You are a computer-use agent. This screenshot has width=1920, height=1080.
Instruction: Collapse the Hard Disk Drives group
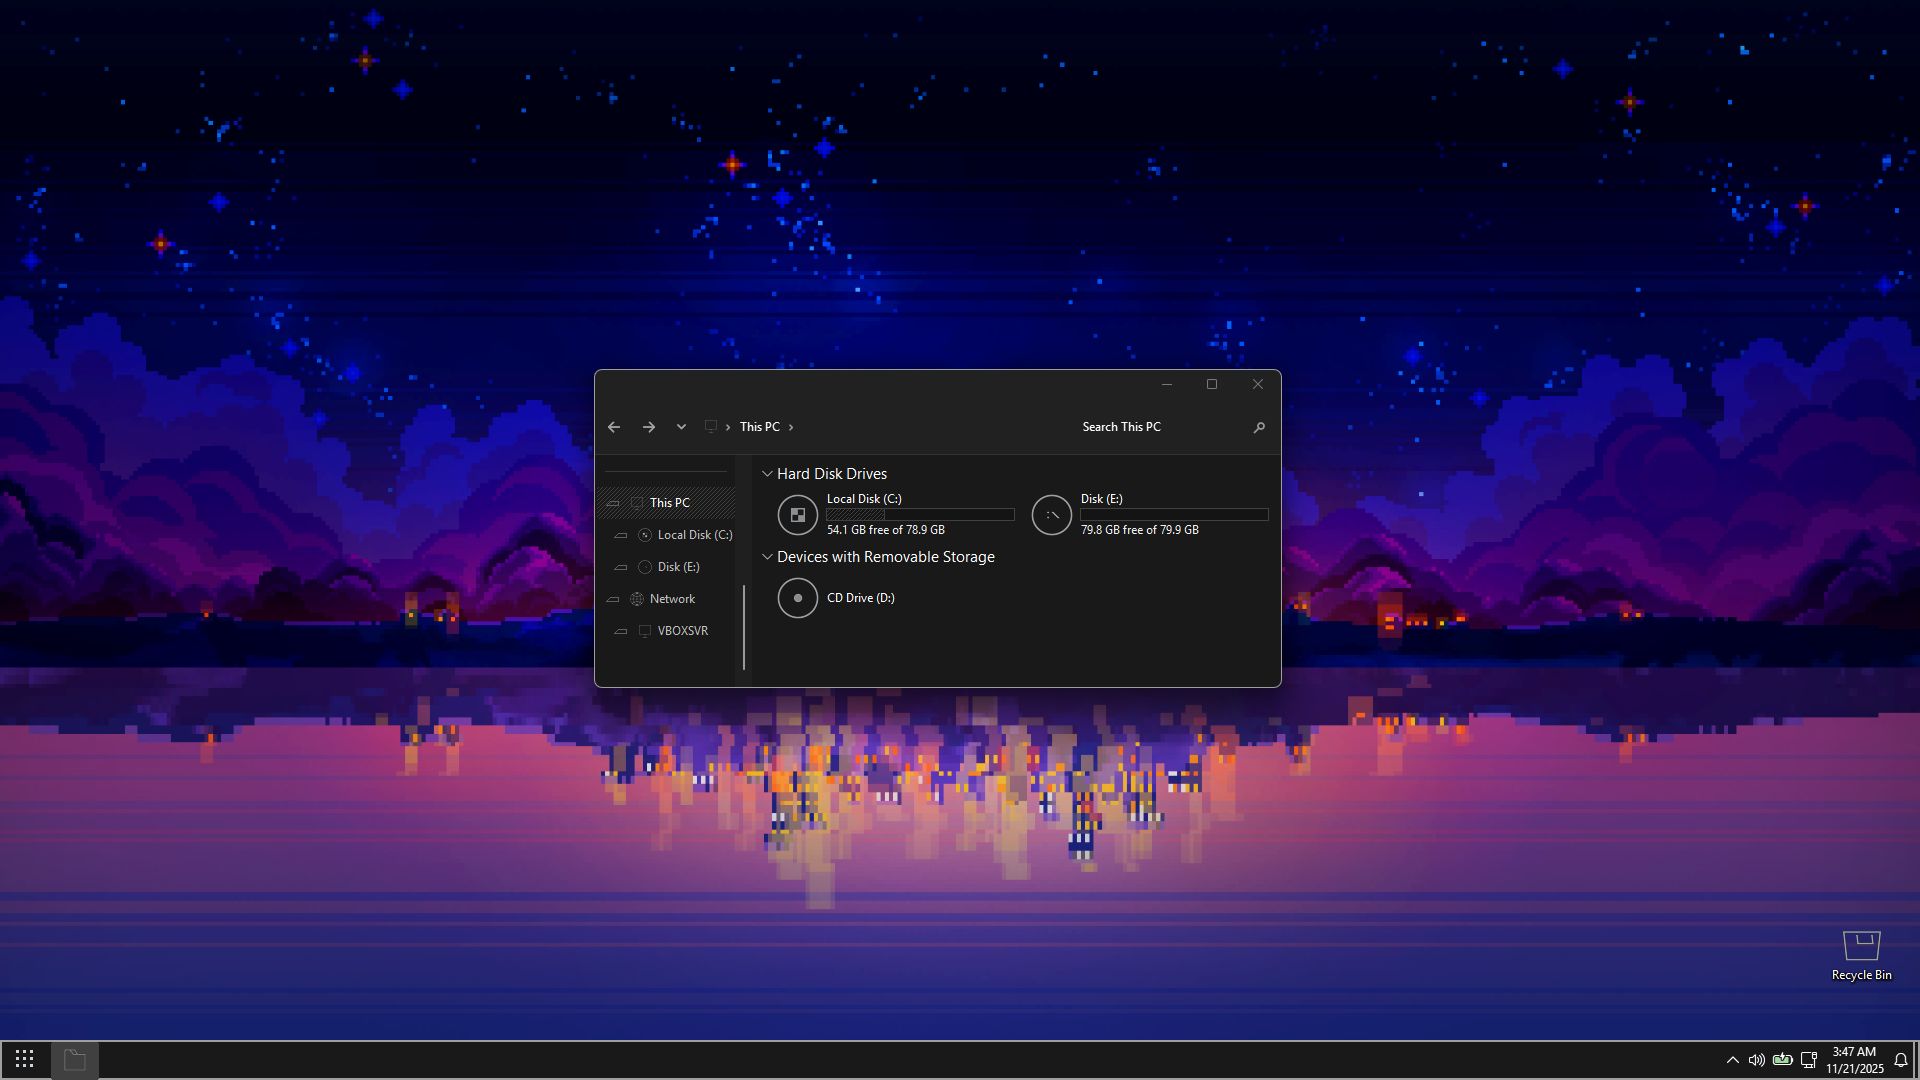pyautogui.click(x=767, y=474)
